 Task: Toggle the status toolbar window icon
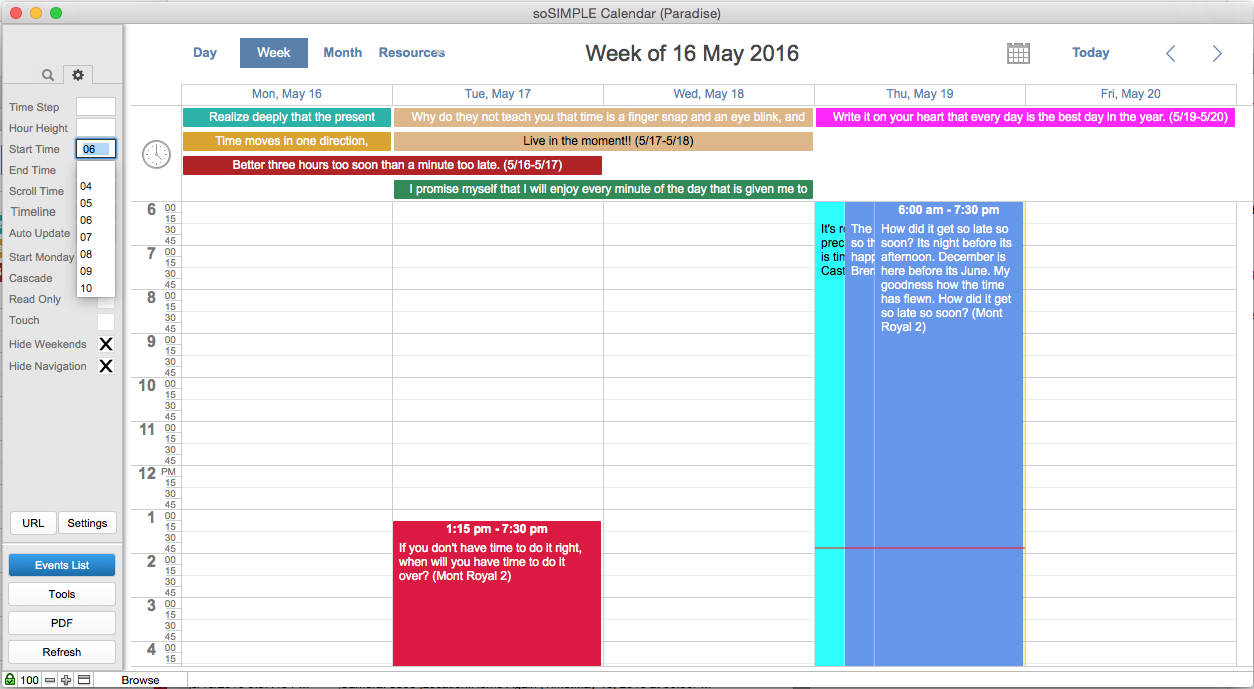pyautogui.click(x=84, y=680)
